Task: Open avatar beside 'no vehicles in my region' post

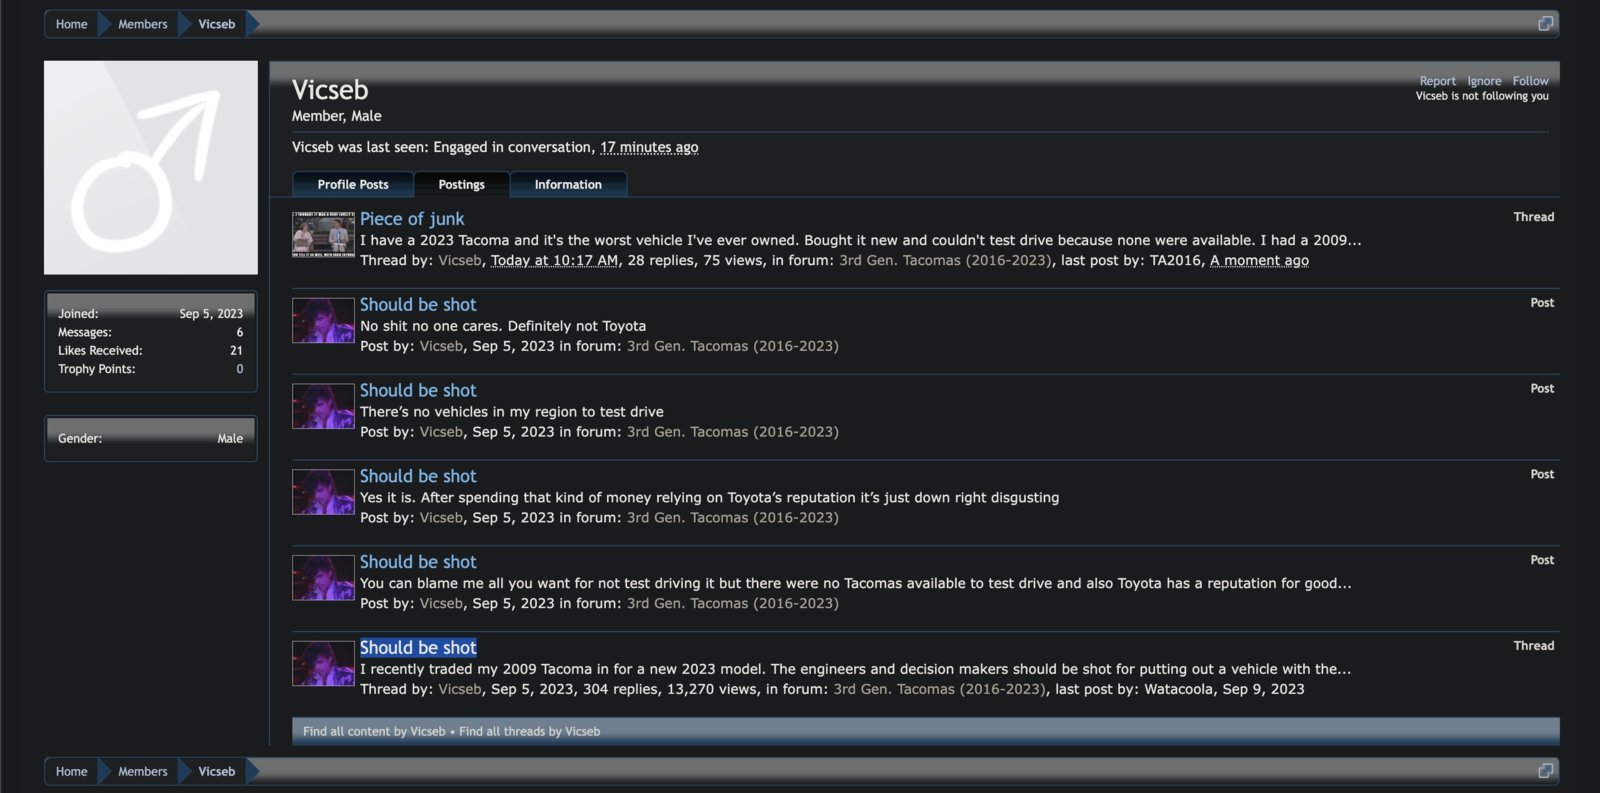Action: pyautogui.click(x=323, y=406)
